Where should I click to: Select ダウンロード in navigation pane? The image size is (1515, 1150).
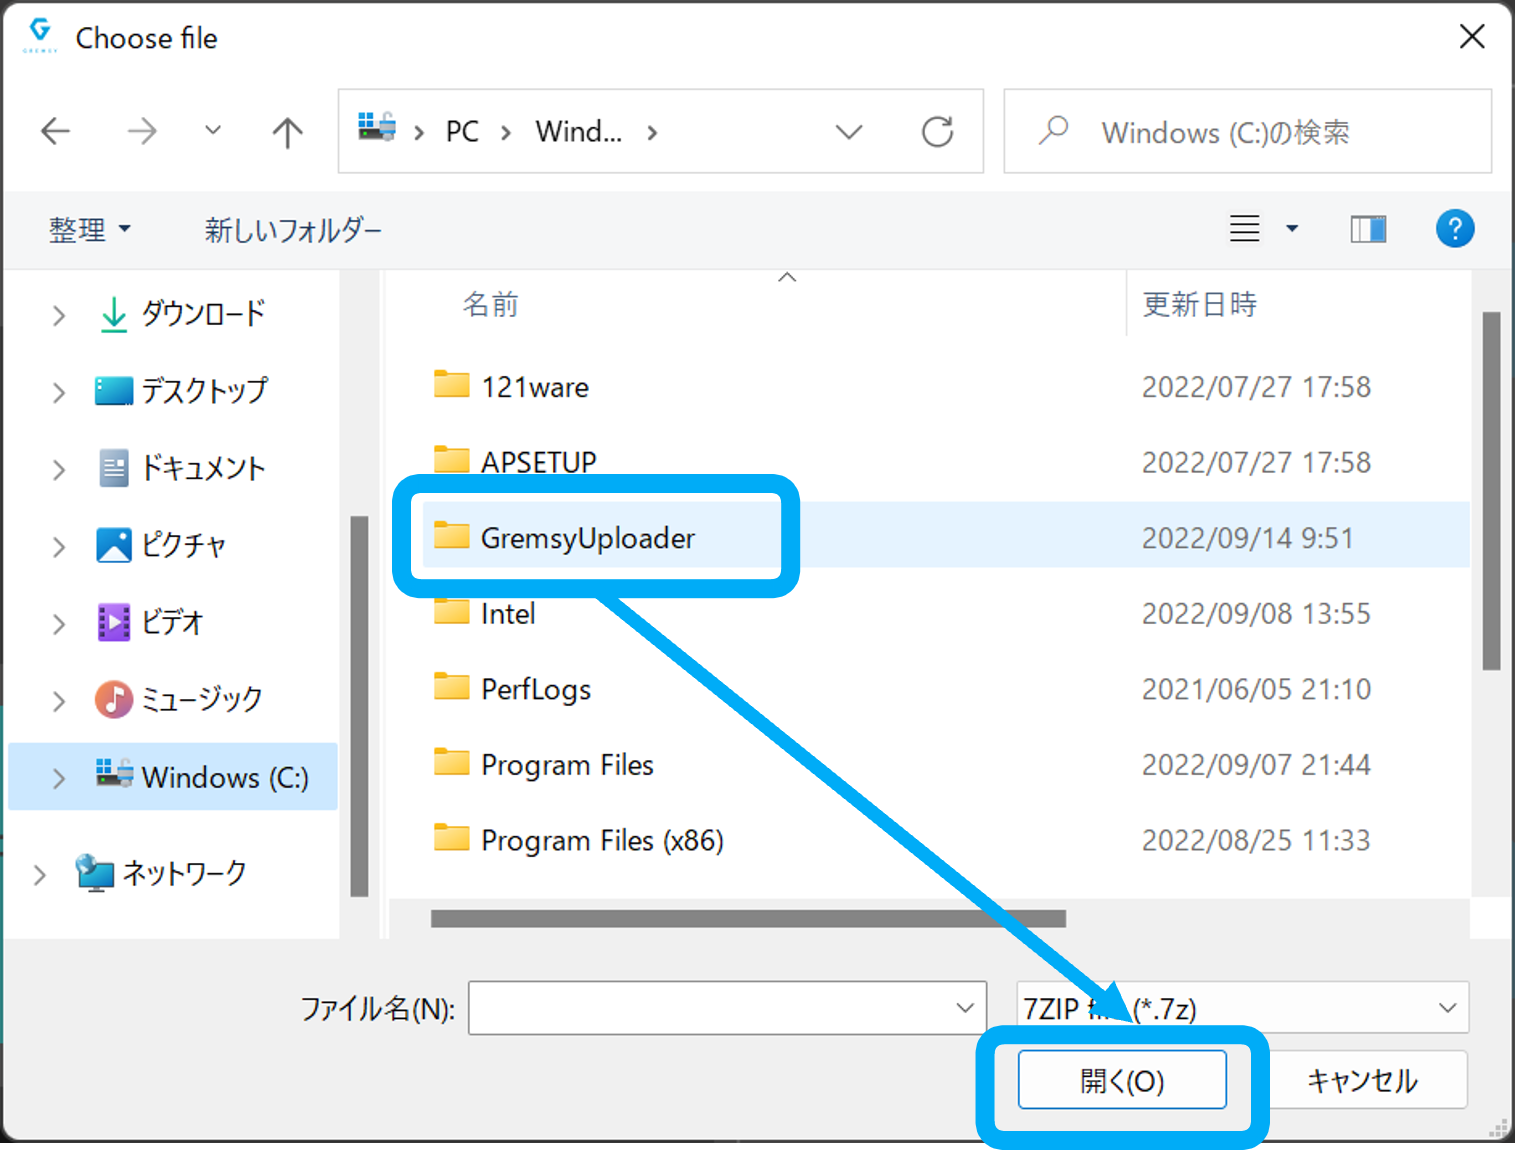click(183, 313)
